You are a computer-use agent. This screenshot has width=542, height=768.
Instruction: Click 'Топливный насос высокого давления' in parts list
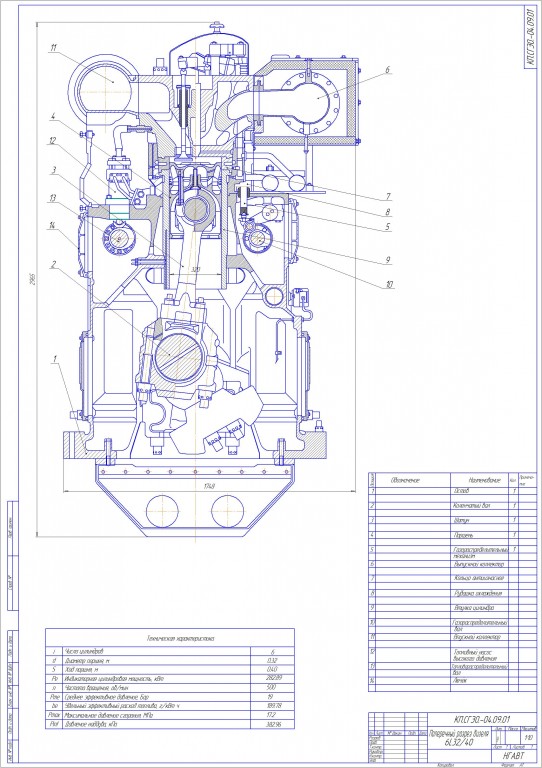[474, 656]
